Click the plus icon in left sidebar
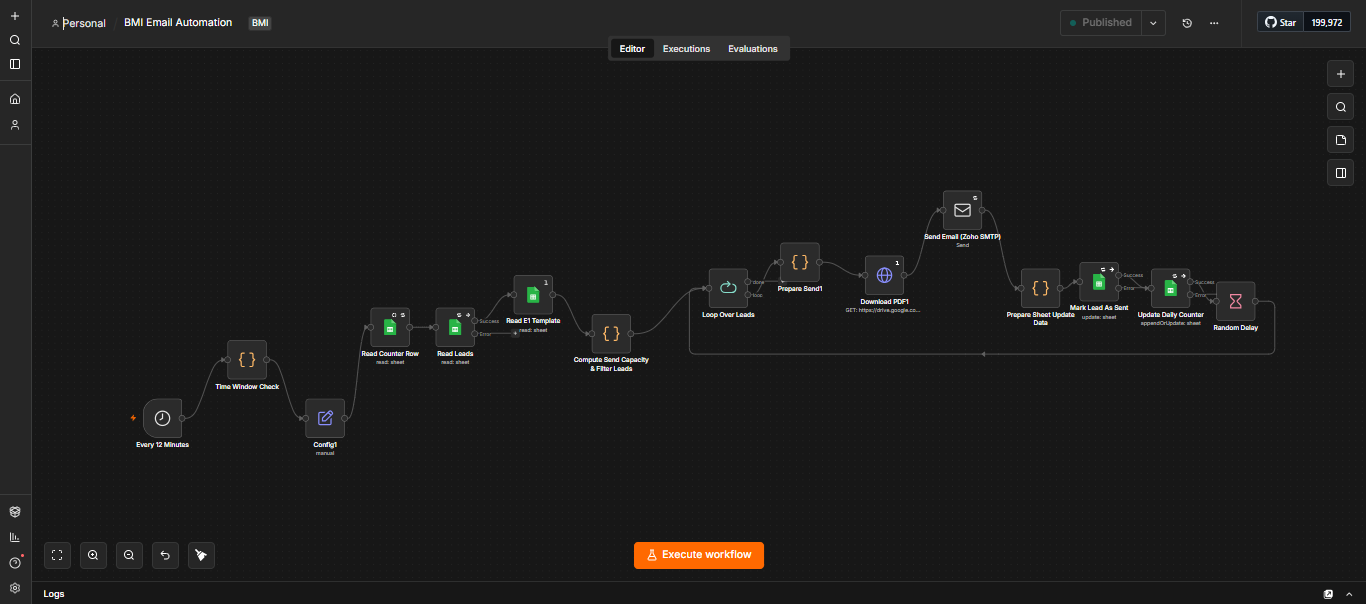The image size is (1366, 604). click(x=15, y=16)
